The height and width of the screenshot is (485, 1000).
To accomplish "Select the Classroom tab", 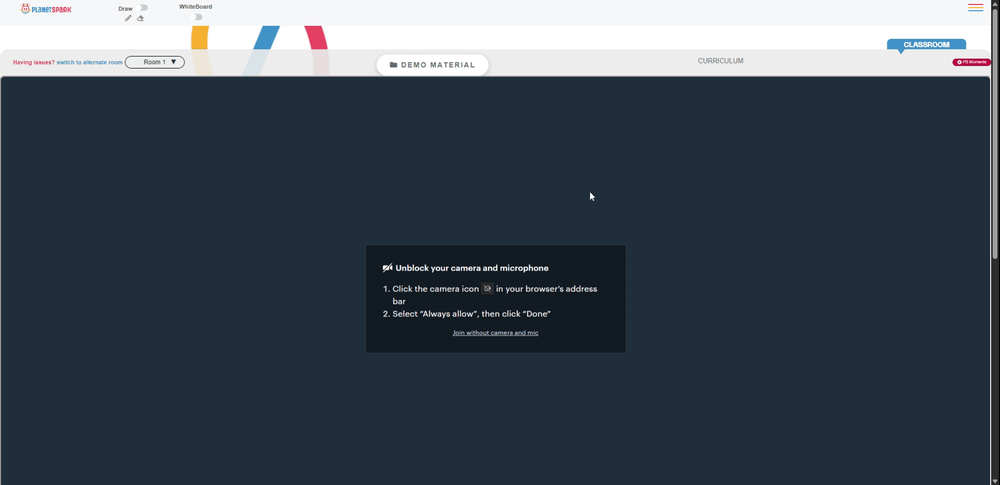I will point(926,45).
